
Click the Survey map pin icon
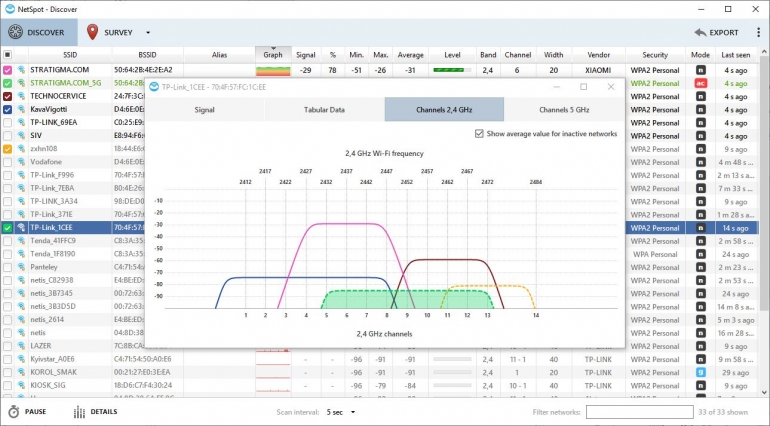point(92,32)
